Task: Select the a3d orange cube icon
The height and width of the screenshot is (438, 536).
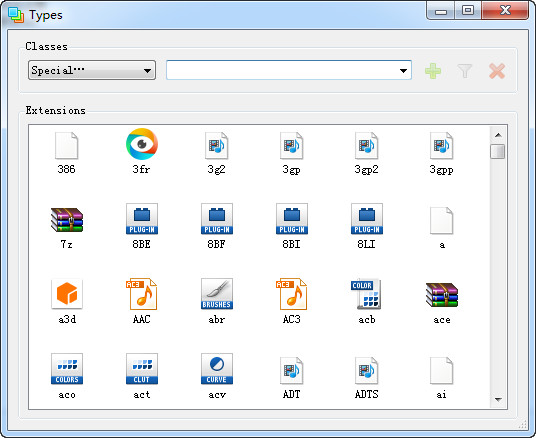Action: pos(67,294)
